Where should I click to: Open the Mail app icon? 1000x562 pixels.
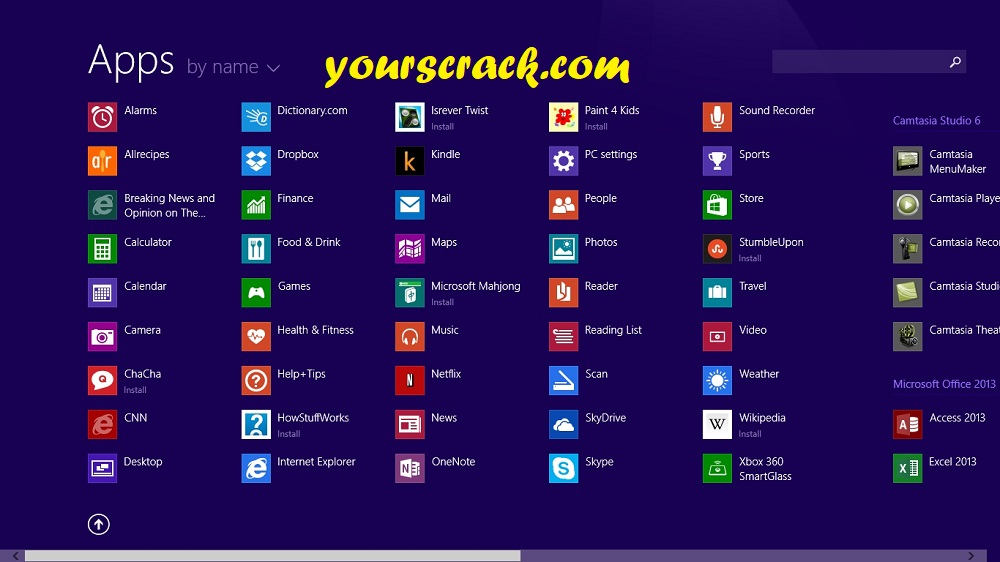point(409,205)
